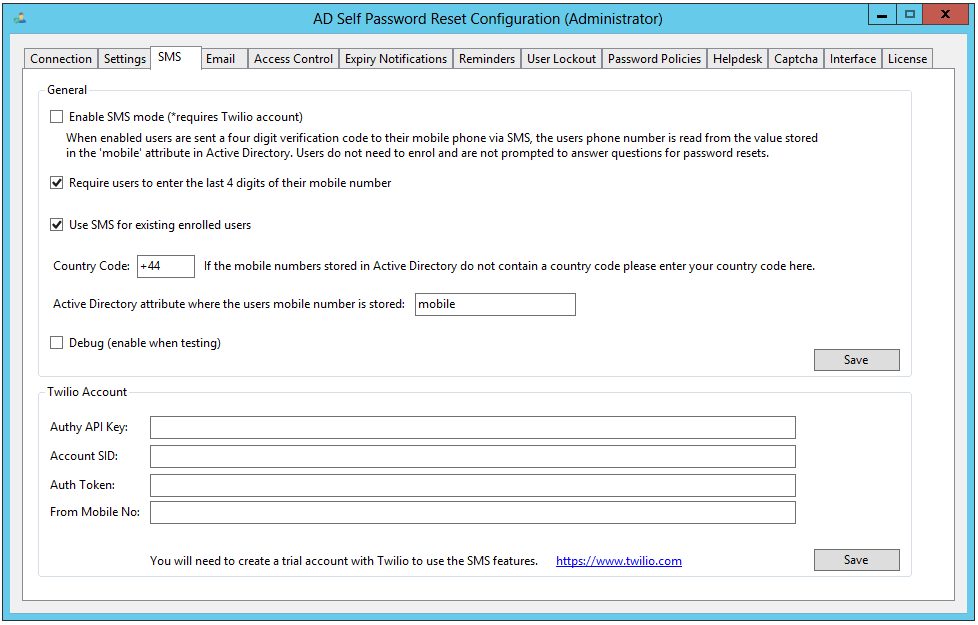
Task: Open the twilio.com link
Action: (x=619, y=561)
